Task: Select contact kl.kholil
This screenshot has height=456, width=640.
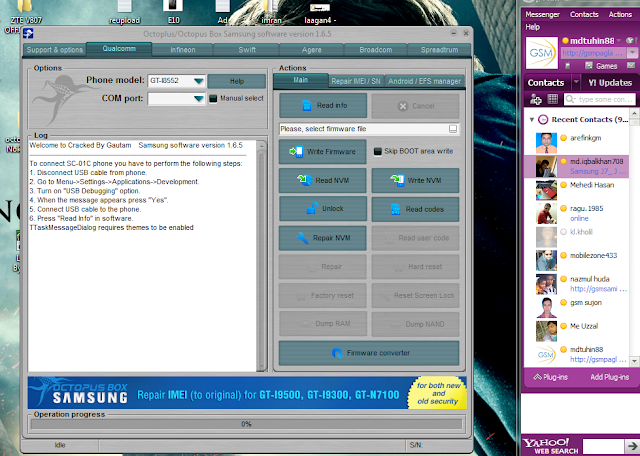Action: click(576, 237)
